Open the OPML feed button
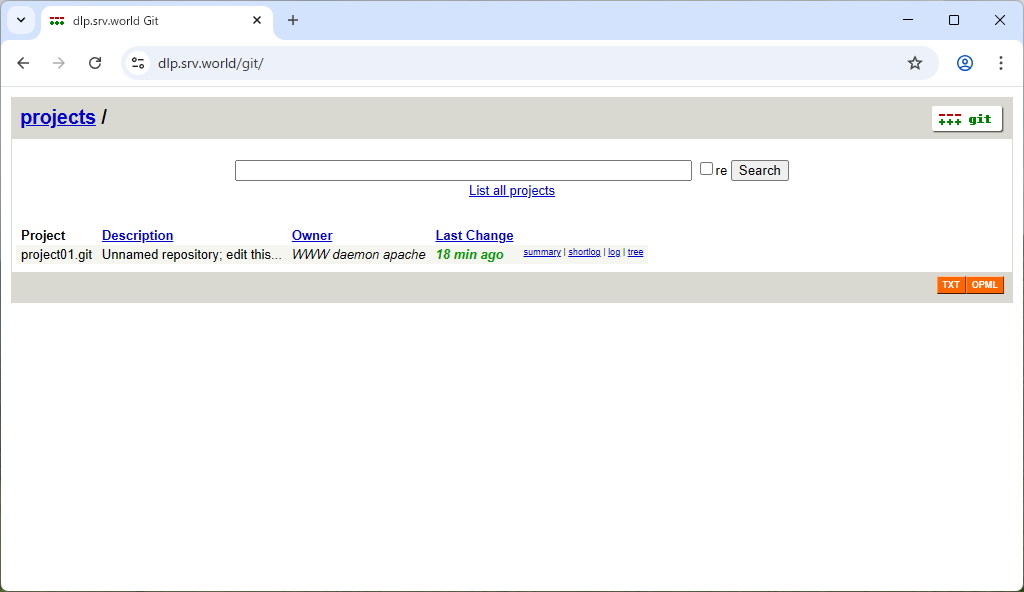The image size is (1024, 592). [x=984, y=285]
